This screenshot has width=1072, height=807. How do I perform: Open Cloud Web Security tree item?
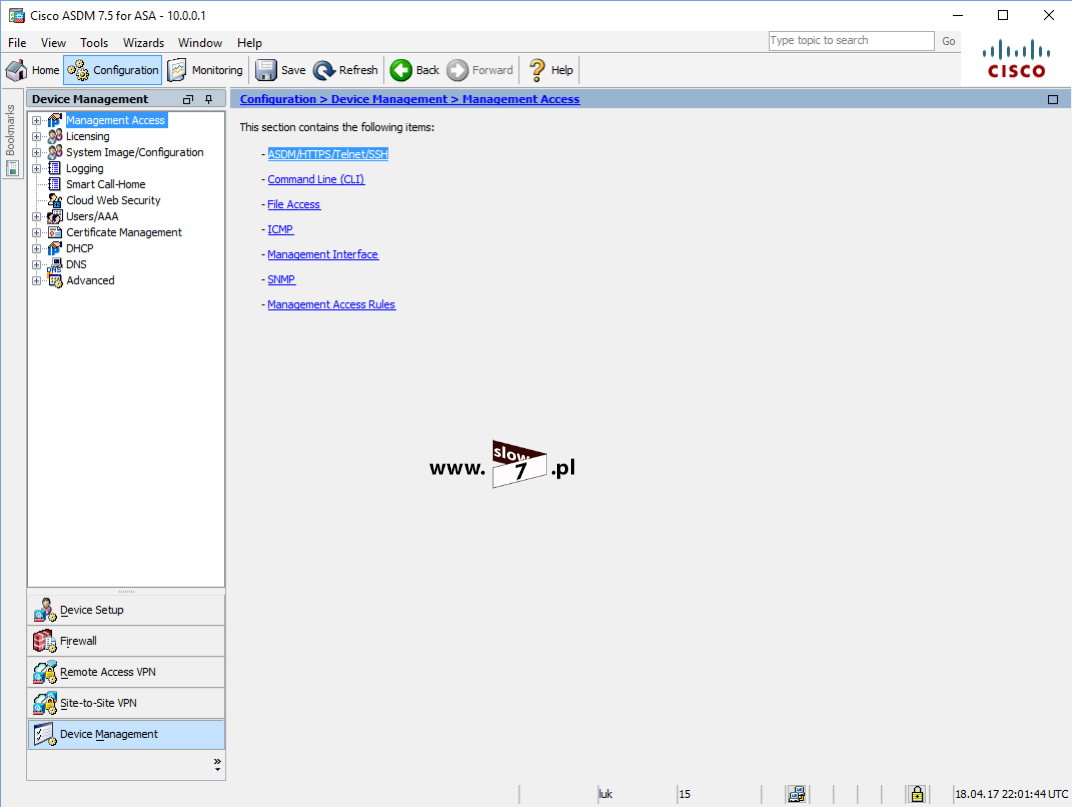click(x=113, y=200)
